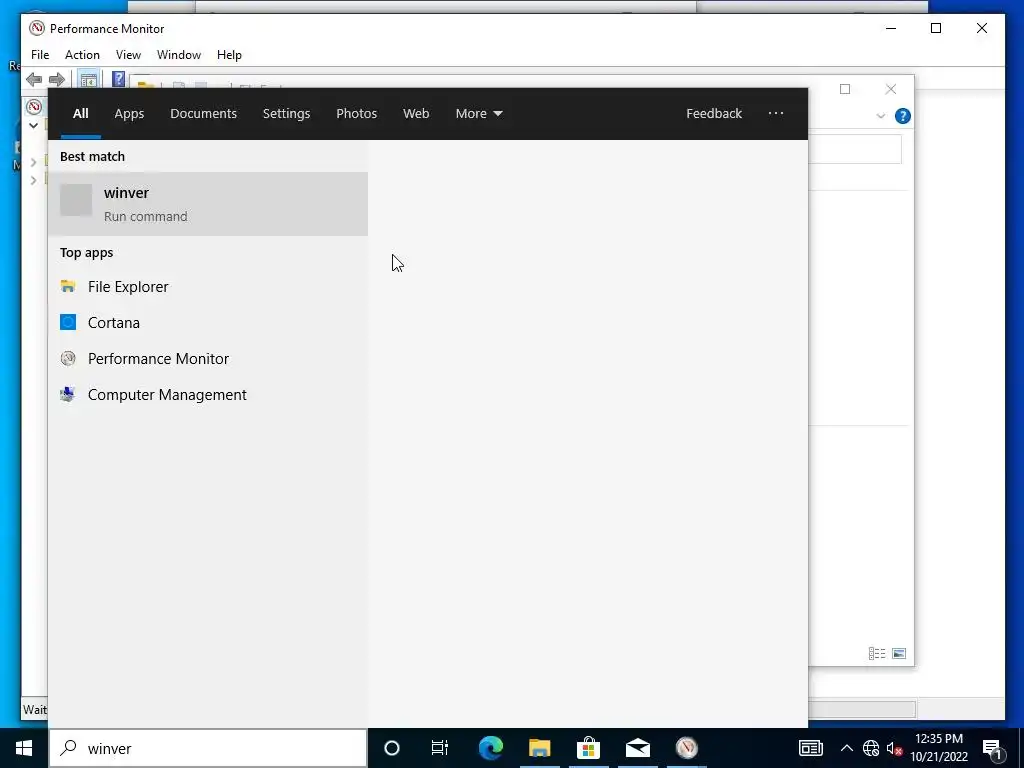Viewport: 1024px width, 768px height.
Task: Switch to details view icon in dialog
Action: pos(877,653)
